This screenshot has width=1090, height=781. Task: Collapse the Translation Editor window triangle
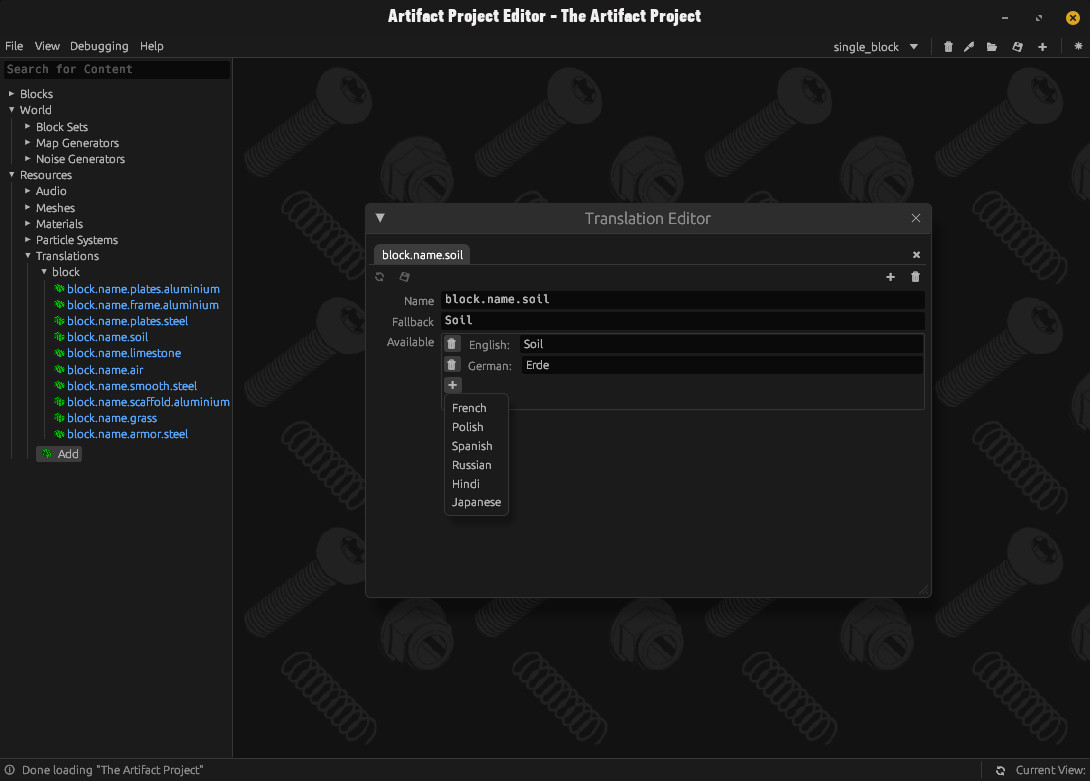click(x=380, y=218)
